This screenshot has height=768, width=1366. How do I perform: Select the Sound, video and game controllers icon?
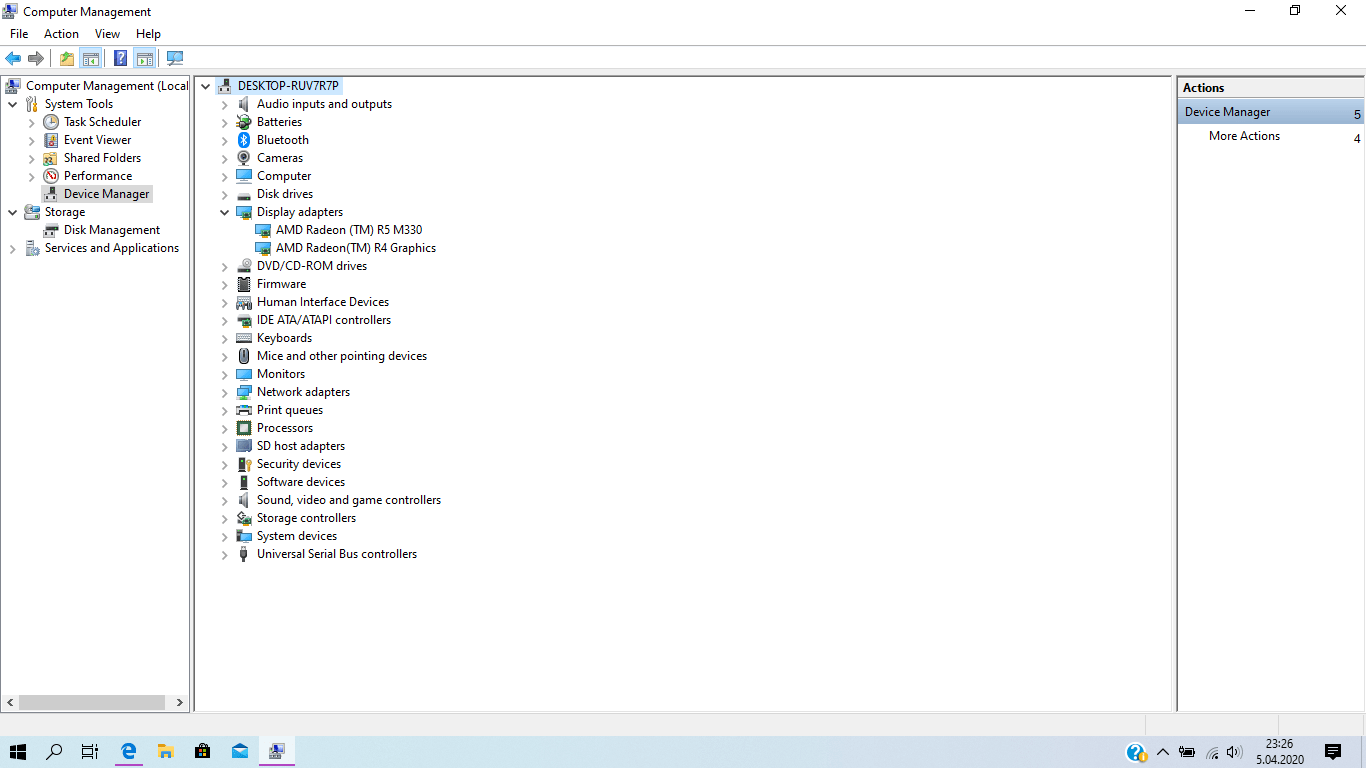click(x=244, y=500)
